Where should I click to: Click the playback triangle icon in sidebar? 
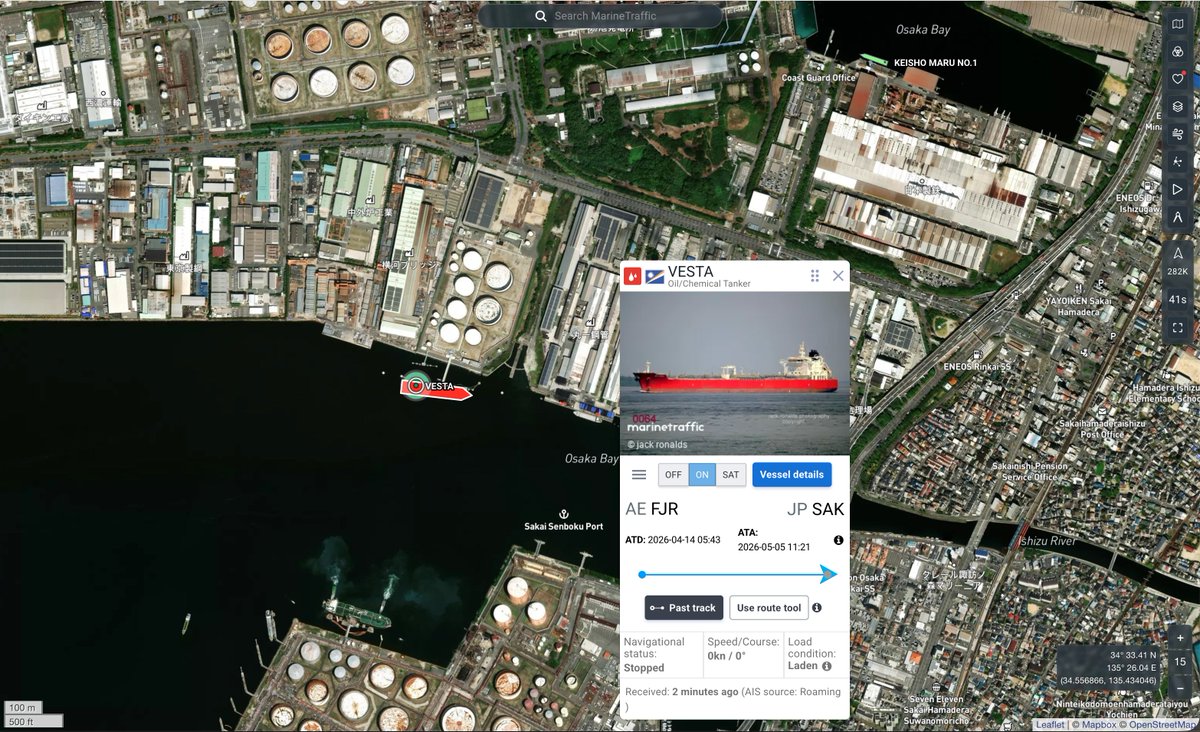click(x=1178, y=189)
